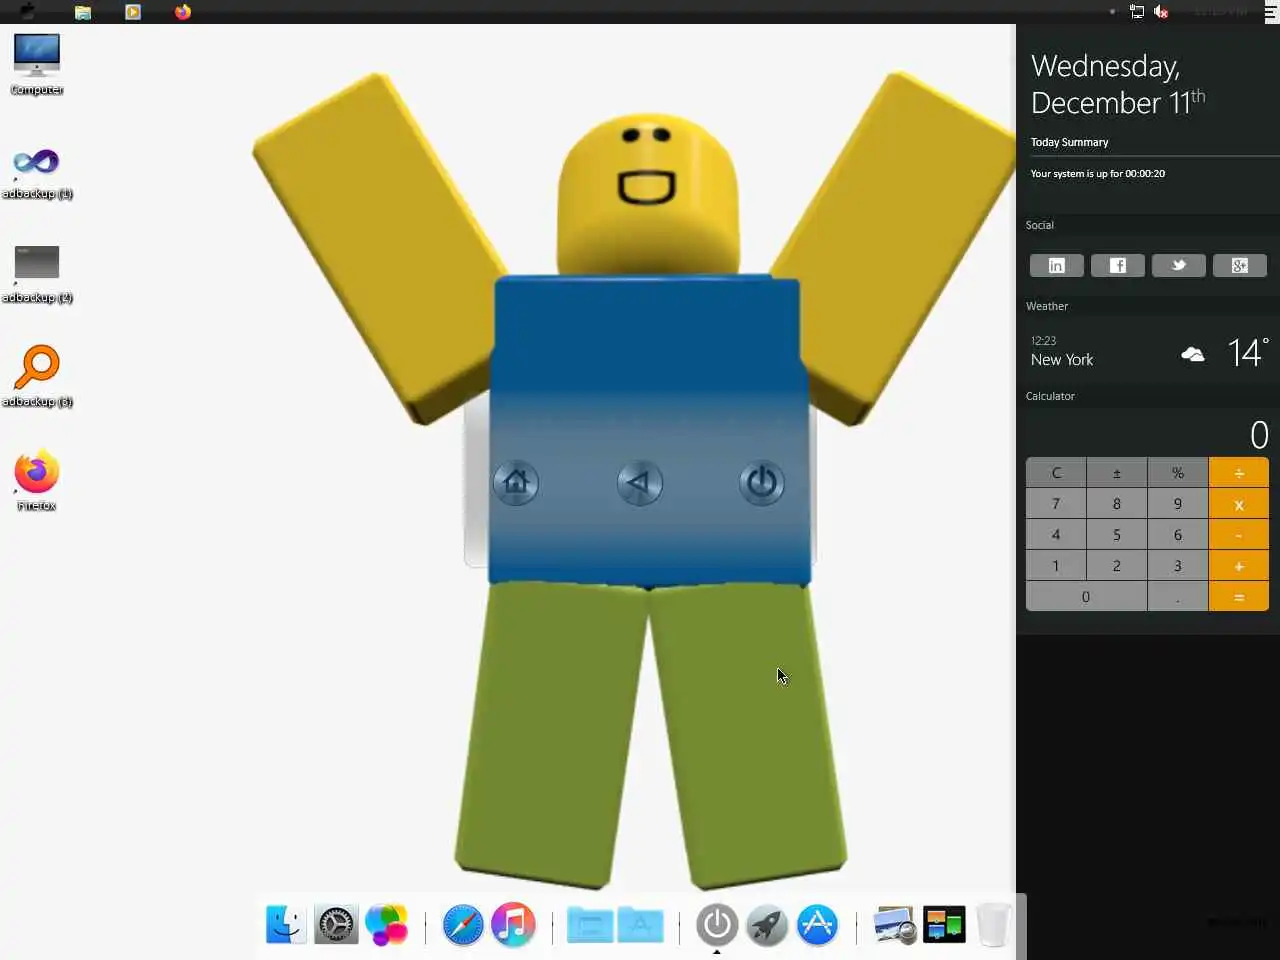Open the Trash in the dock
The width and height of the screenshot is (1280, 960).
993,925
